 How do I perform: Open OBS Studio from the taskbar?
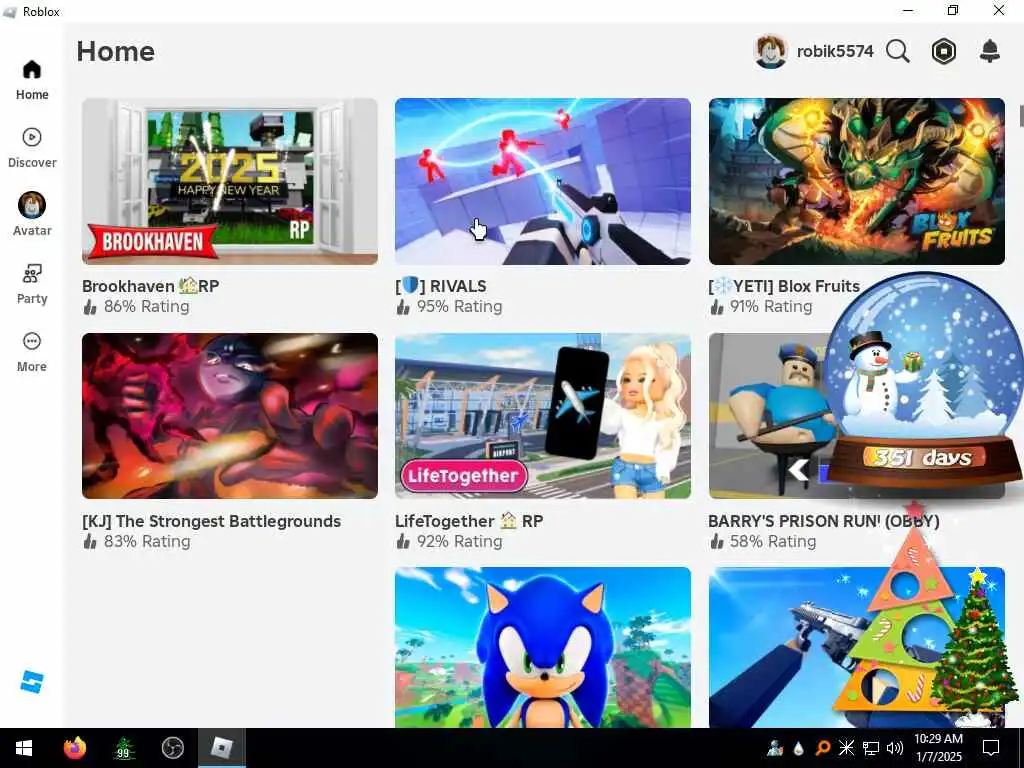pos(172,748)
